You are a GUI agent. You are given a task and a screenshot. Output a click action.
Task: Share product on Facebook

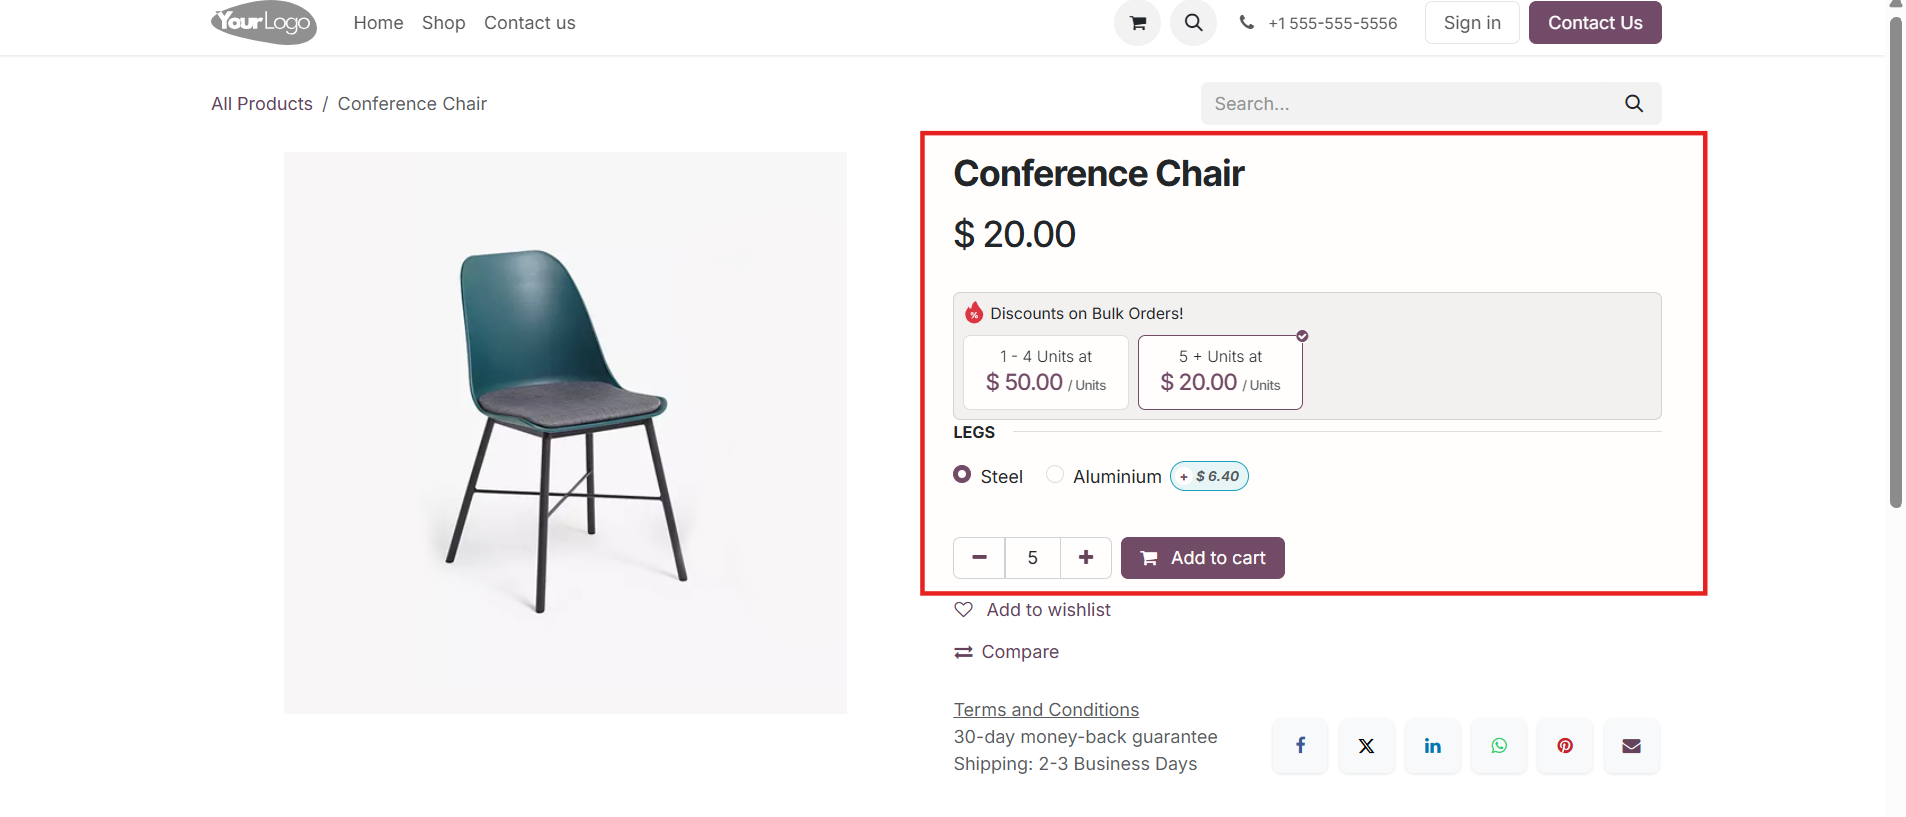(x=1300, y=746)
